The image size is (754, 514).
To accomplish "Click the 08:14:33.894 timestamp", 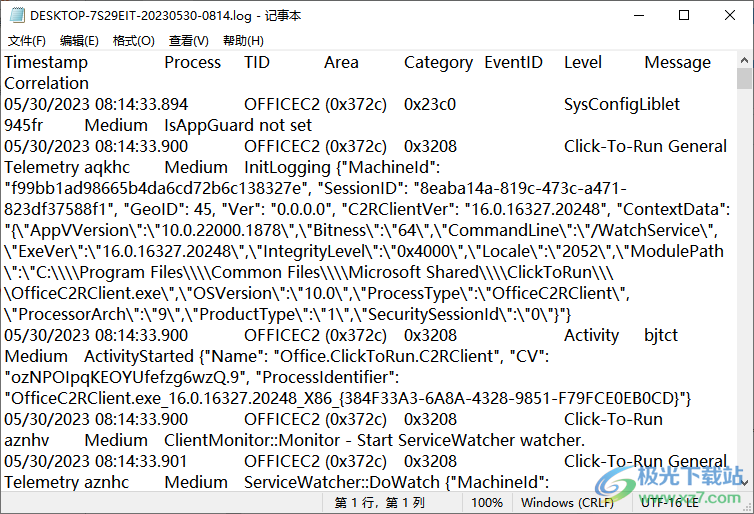I will pos(141,104).
